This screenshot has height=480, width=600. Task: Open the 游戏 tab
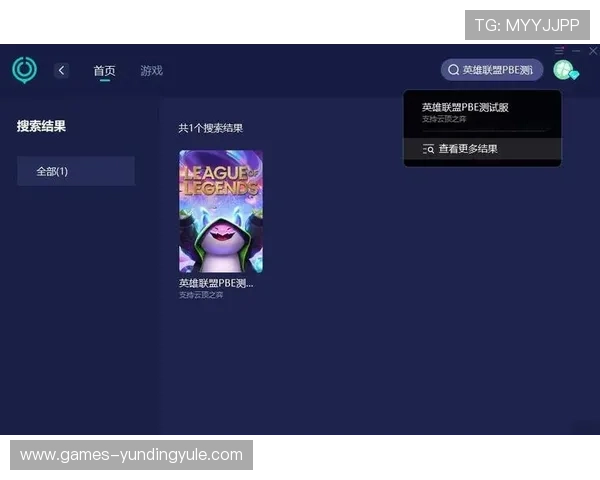click(152, 70)
